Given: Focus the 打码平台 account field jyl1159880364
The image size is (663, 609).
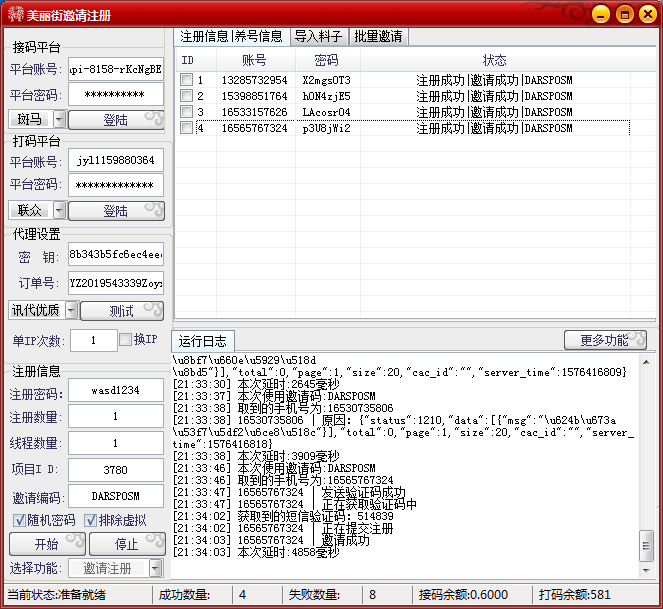Looking at the screenshot, I should [116, 160].
